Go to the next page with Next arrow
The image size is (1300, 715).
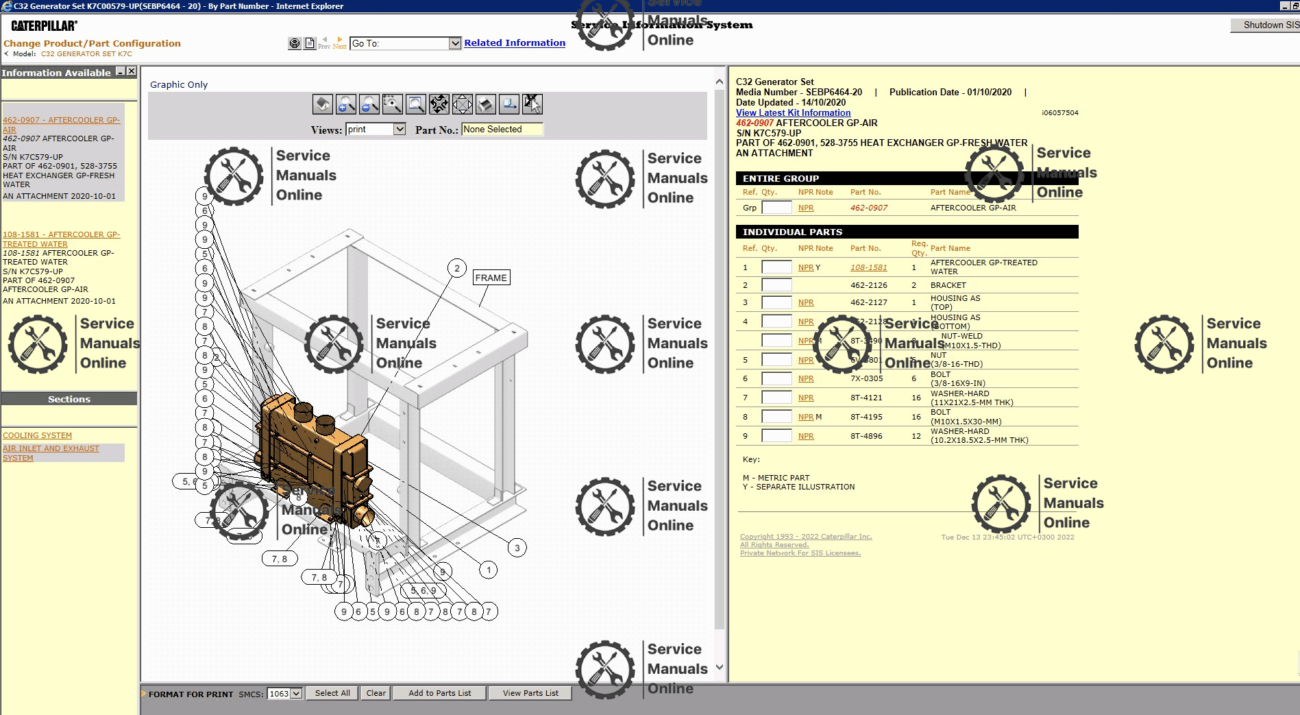pos(340,42)
